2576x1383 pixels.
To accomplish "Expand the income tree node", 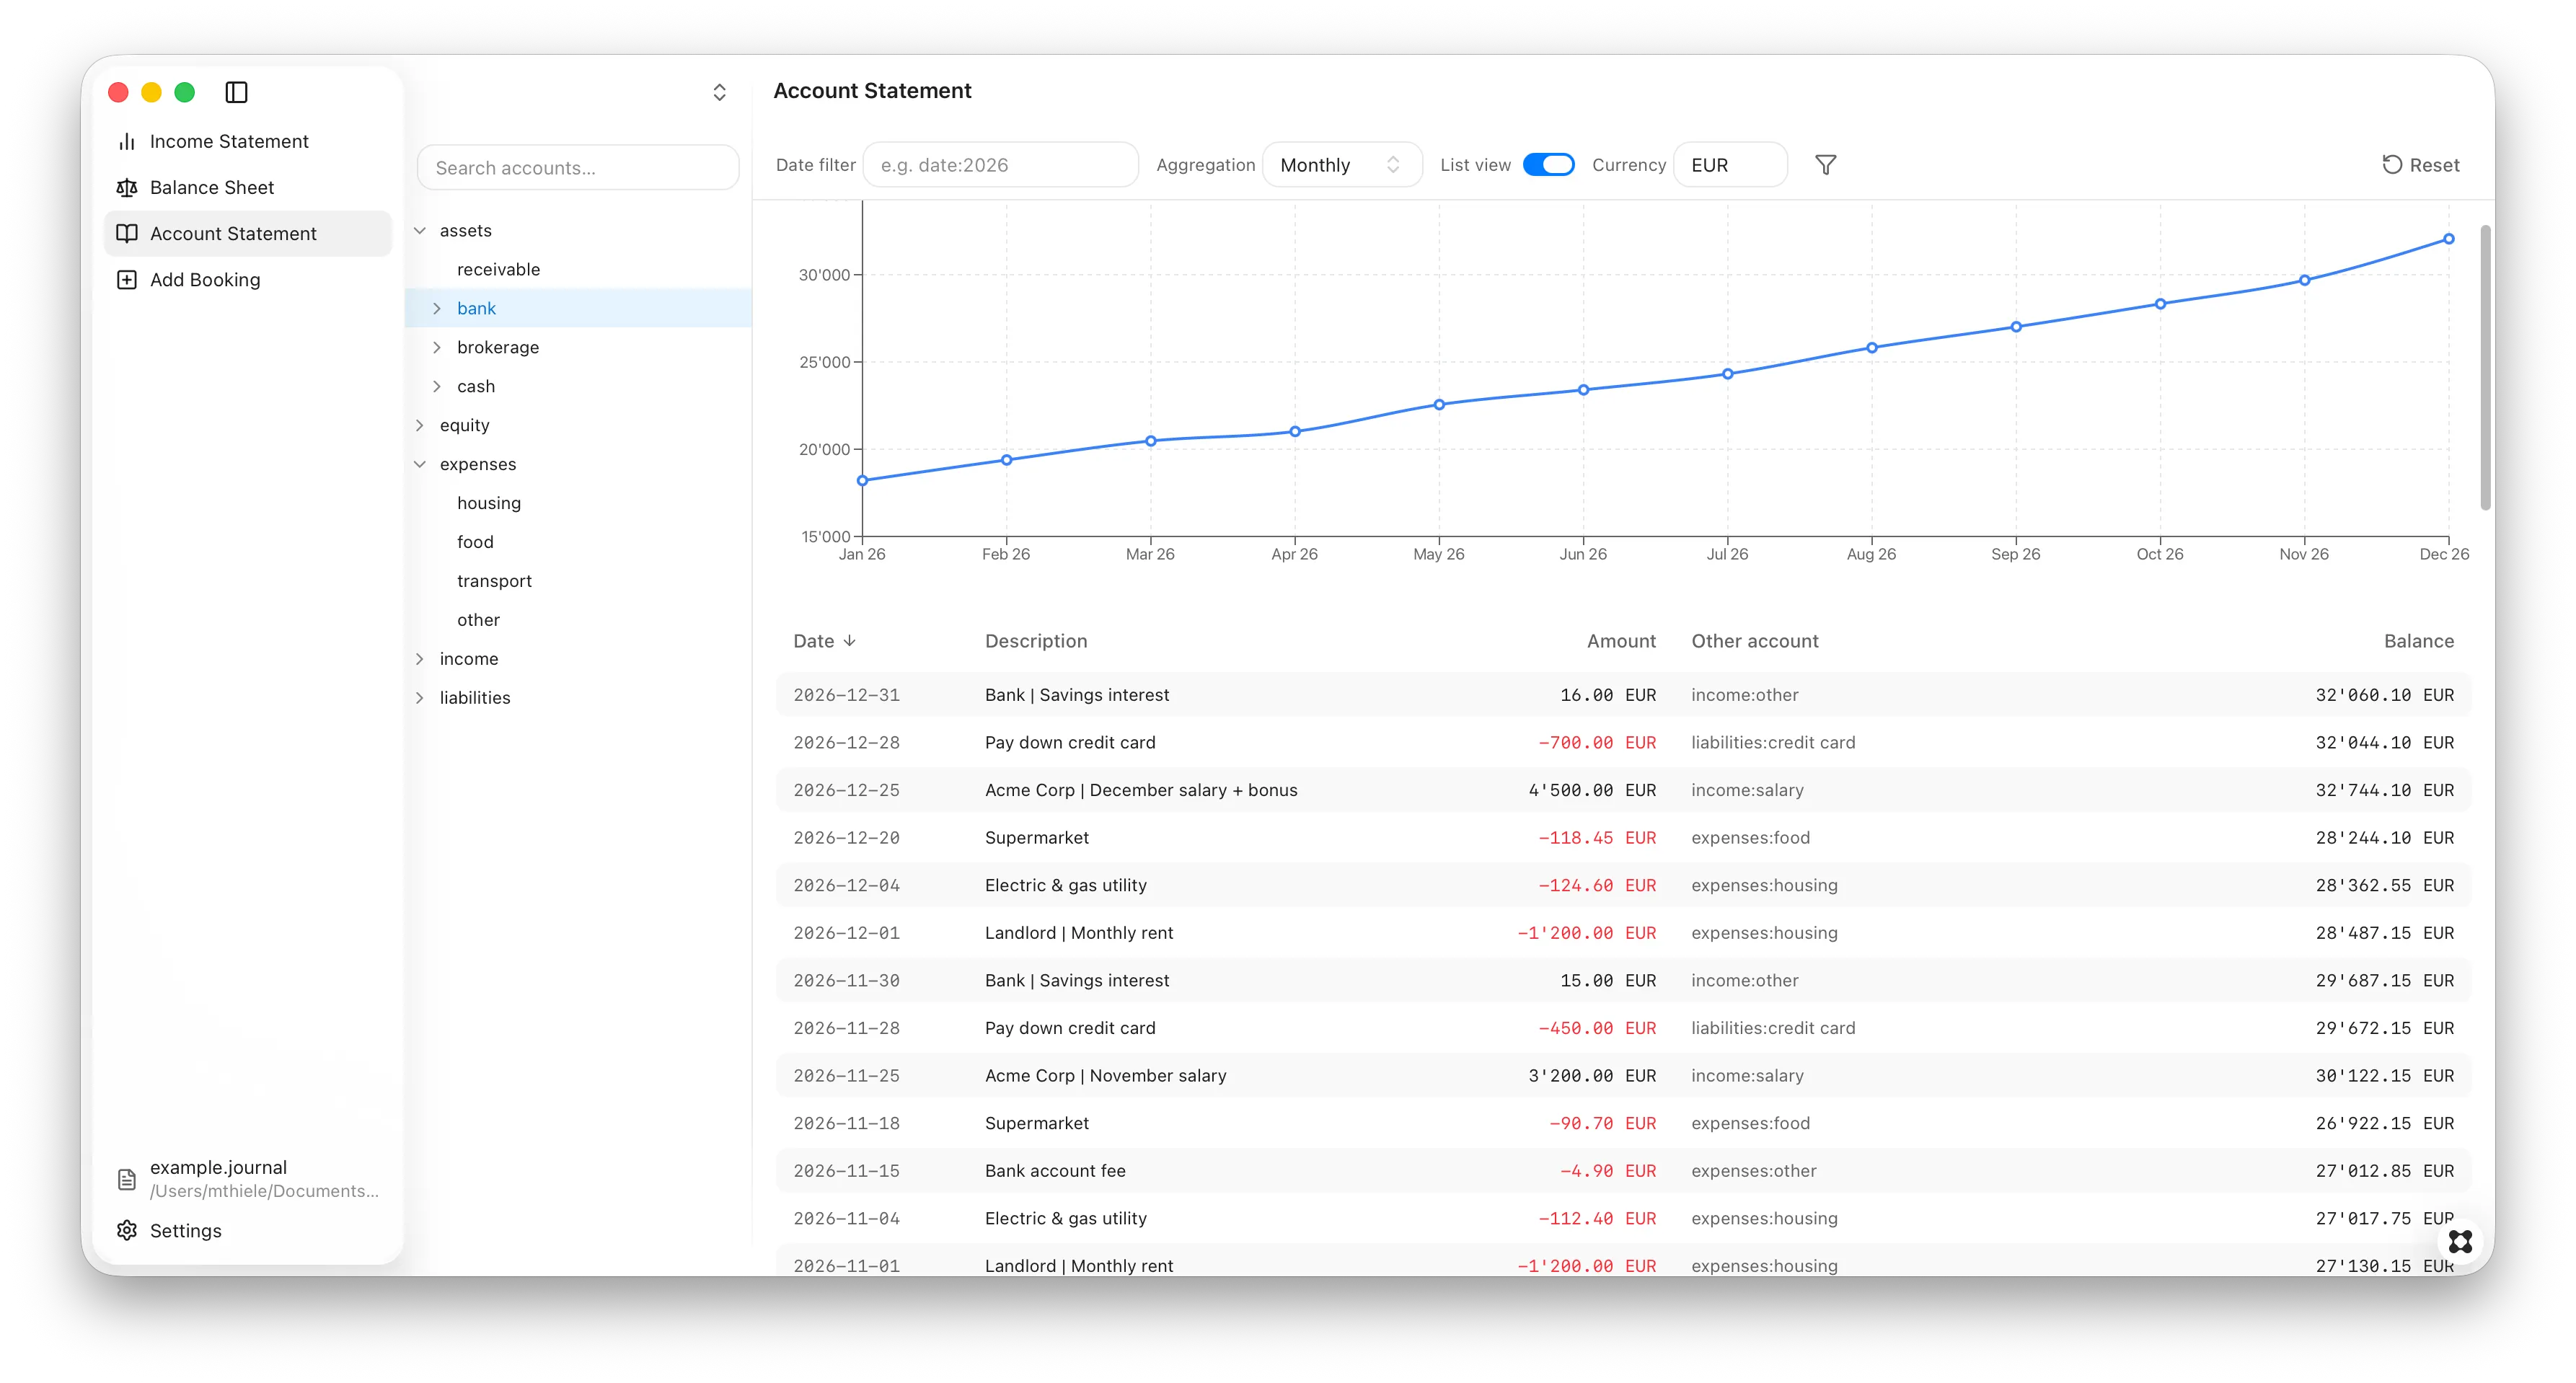I will click(x=420, y=658).
